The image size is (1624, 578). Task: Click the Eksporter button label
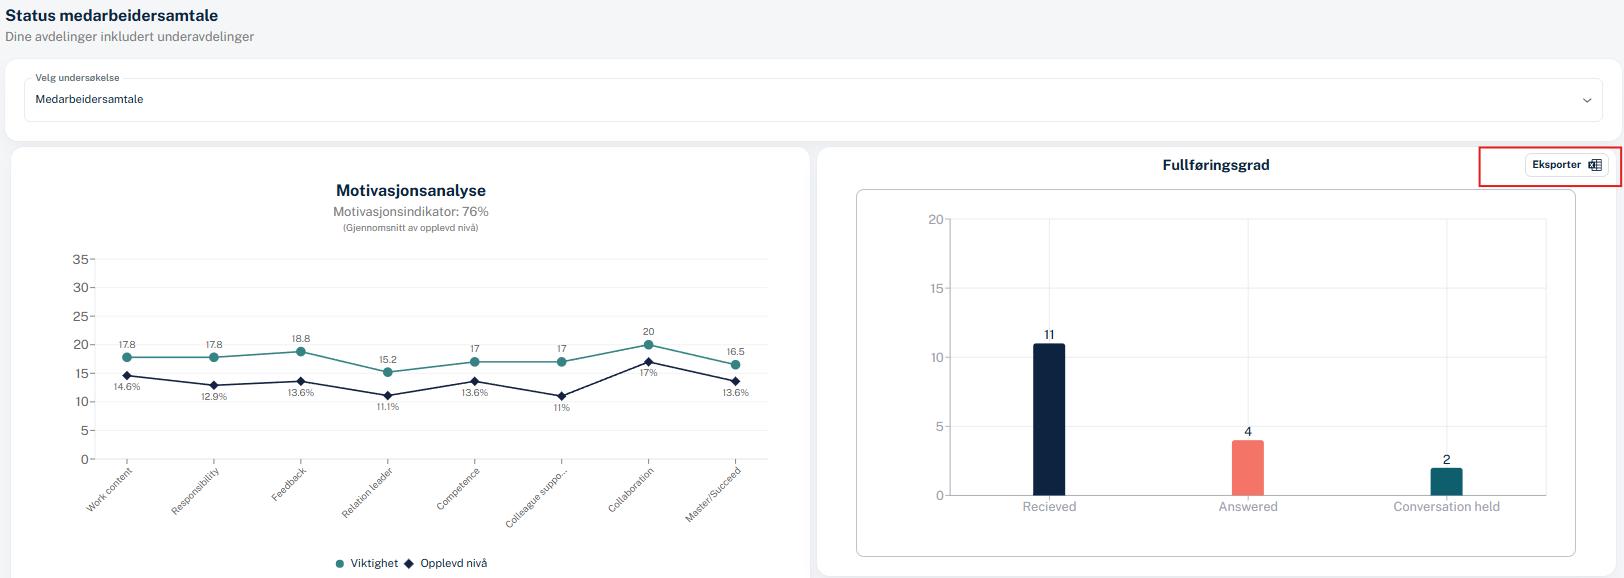1556,165
